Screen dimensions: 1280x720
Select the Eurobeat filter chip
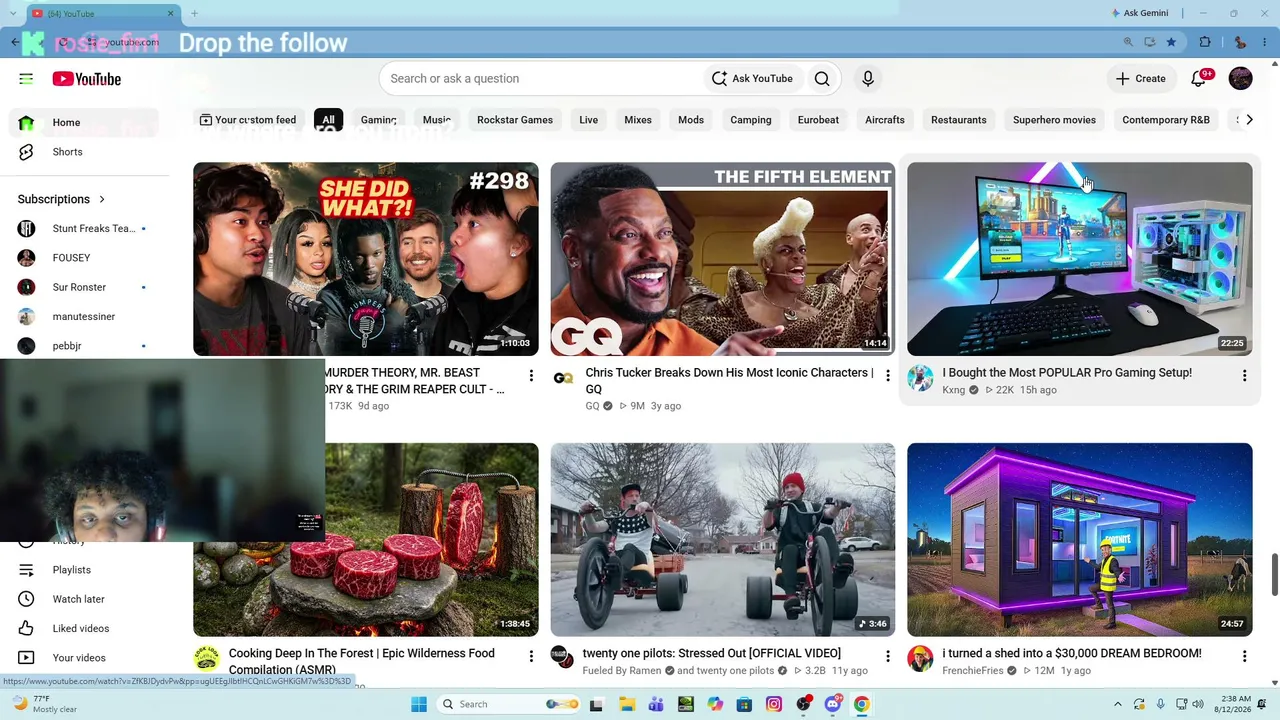tap(818, 120)
